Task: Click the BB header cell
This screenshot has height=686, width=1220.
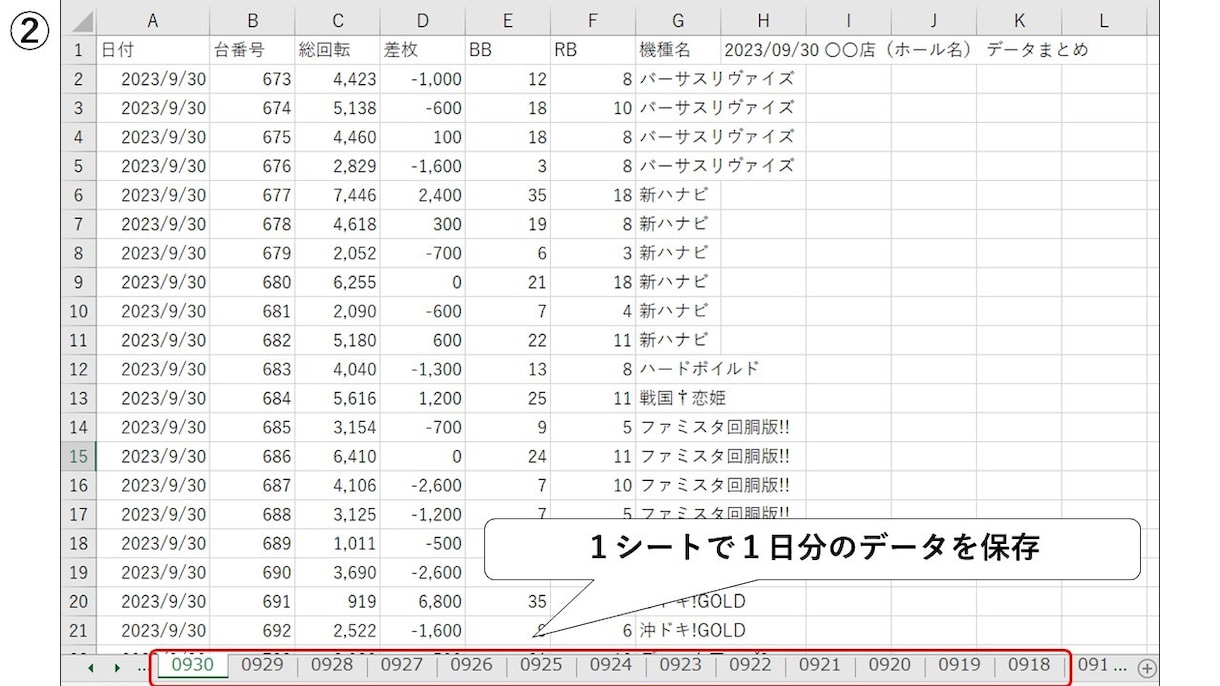Action: pyautogui.click(x=508, y=50)
